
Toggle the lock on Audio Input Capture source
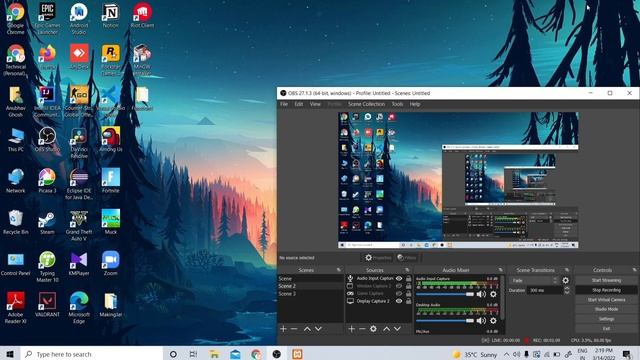coord(409,278)
